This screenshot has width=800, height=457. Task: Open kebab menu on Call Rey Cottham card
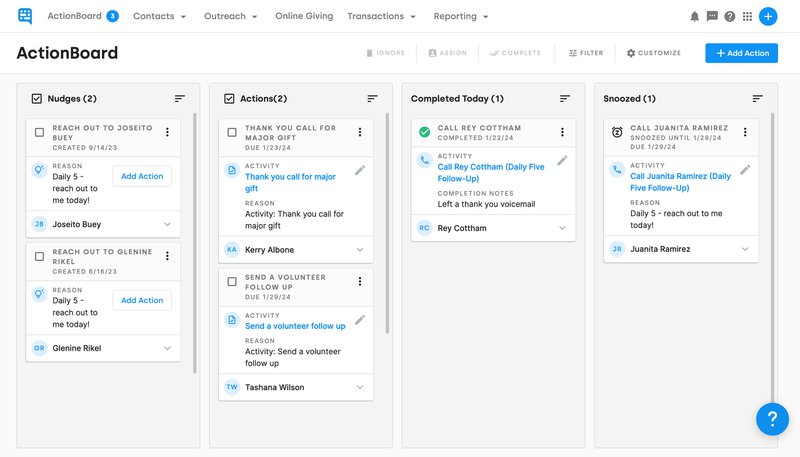point(563,132)
